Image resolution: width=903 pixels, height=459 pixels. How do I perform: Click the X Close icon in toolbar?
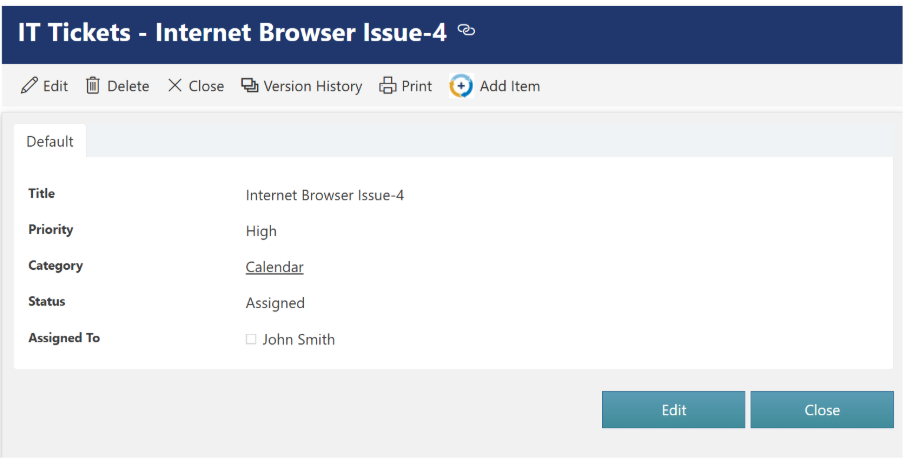[x=175, y=86]
